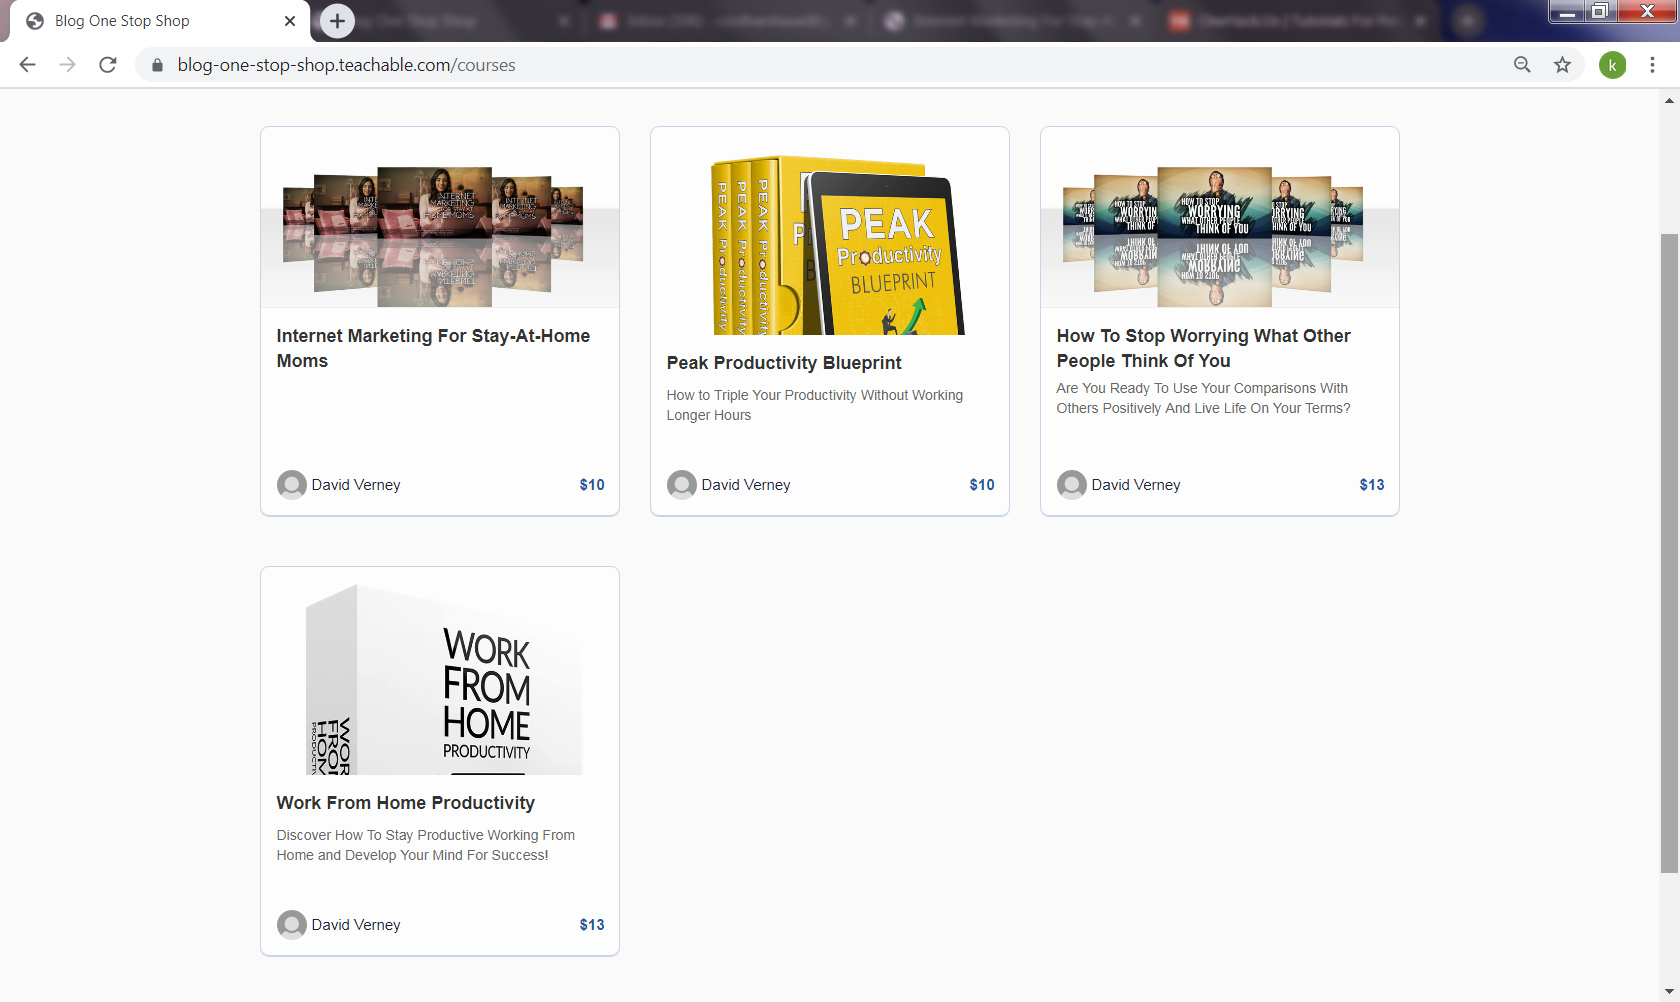Close the Blog One Stop Shop tab
This screenshot has width=1680, height=1002.
pyautogui.click(x=290, y=21)
